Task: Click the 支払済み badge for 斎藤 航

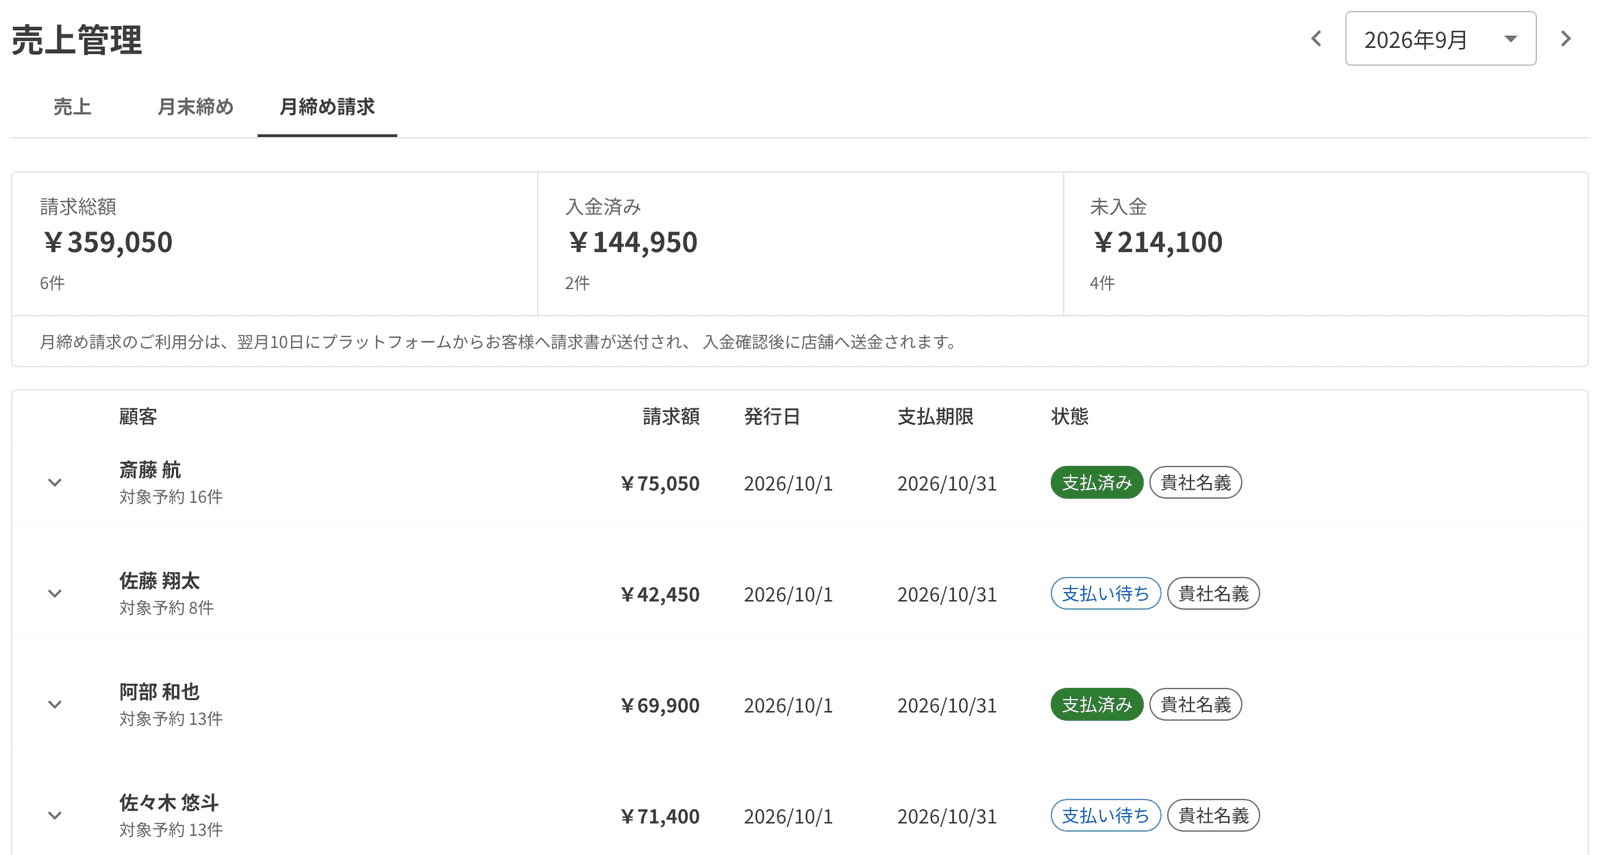Action: coord(1096,483)
